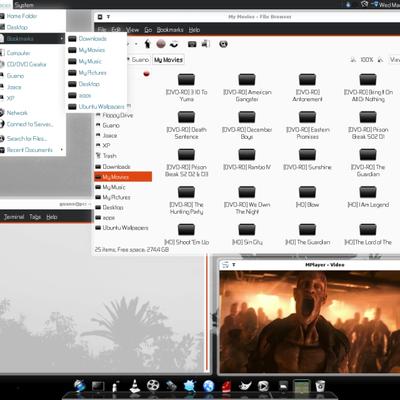Open the forward history dropdown arrow
This screenshot has width=400, height=400.
pyautogui.click(x=136, y=44)
